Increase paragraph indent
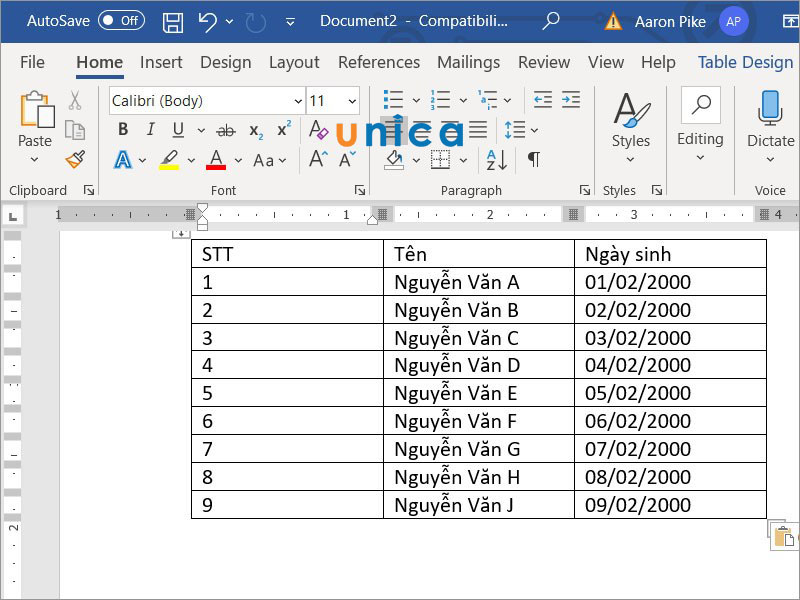 pyautogui.click(x=571, y=99)
